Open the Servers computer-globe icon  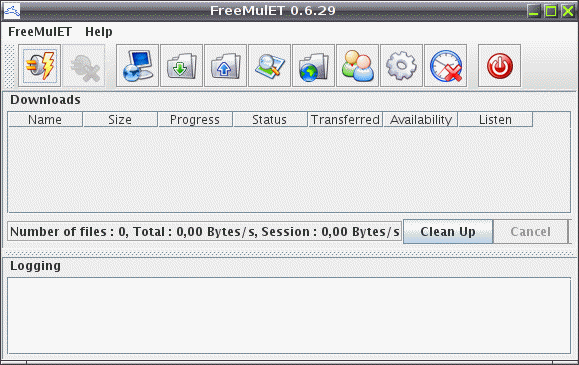[137, 66]
